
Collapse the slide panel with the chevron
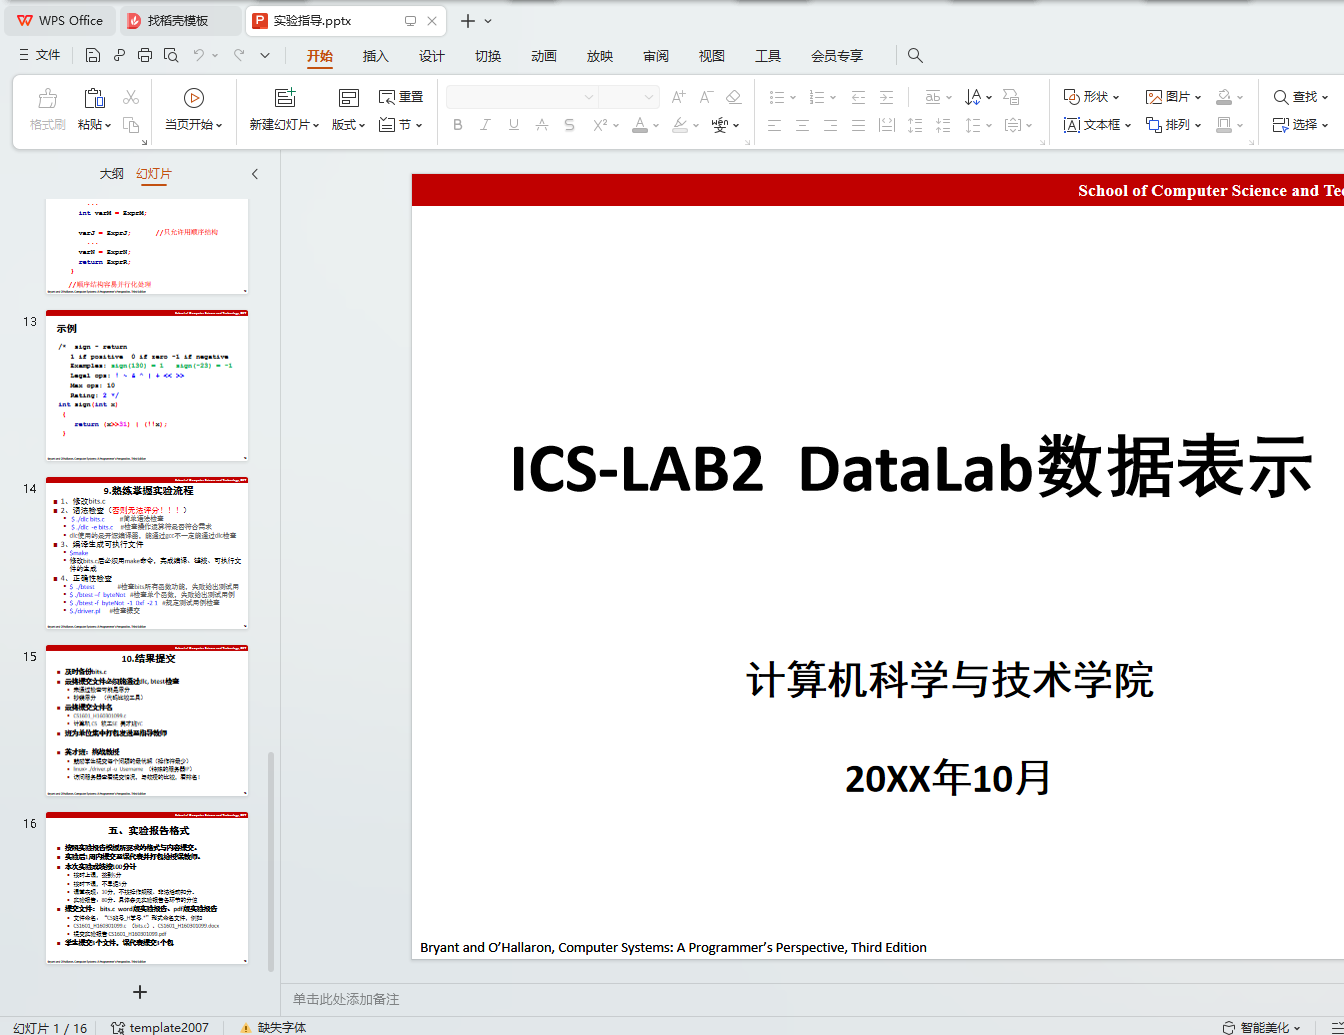point(255,174)
